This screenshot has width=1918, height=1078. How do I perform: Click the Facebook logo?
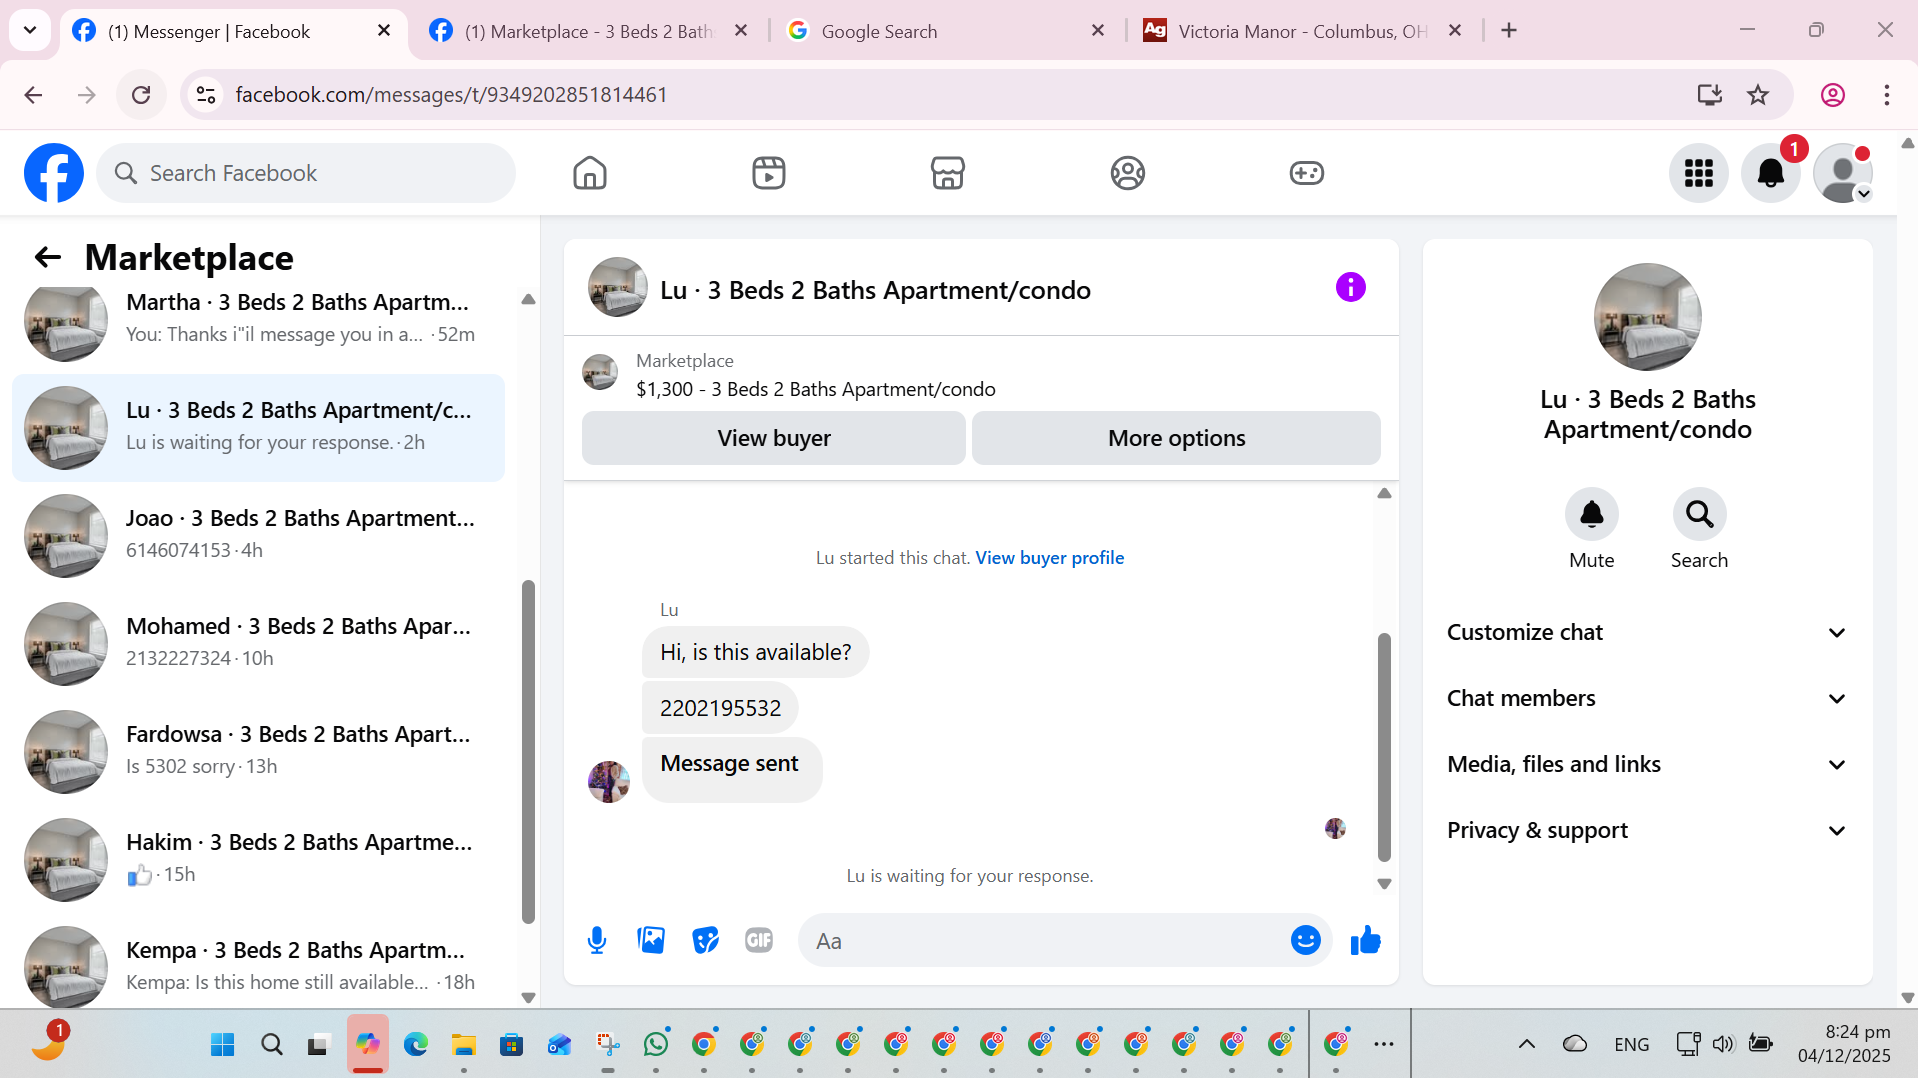54,173
